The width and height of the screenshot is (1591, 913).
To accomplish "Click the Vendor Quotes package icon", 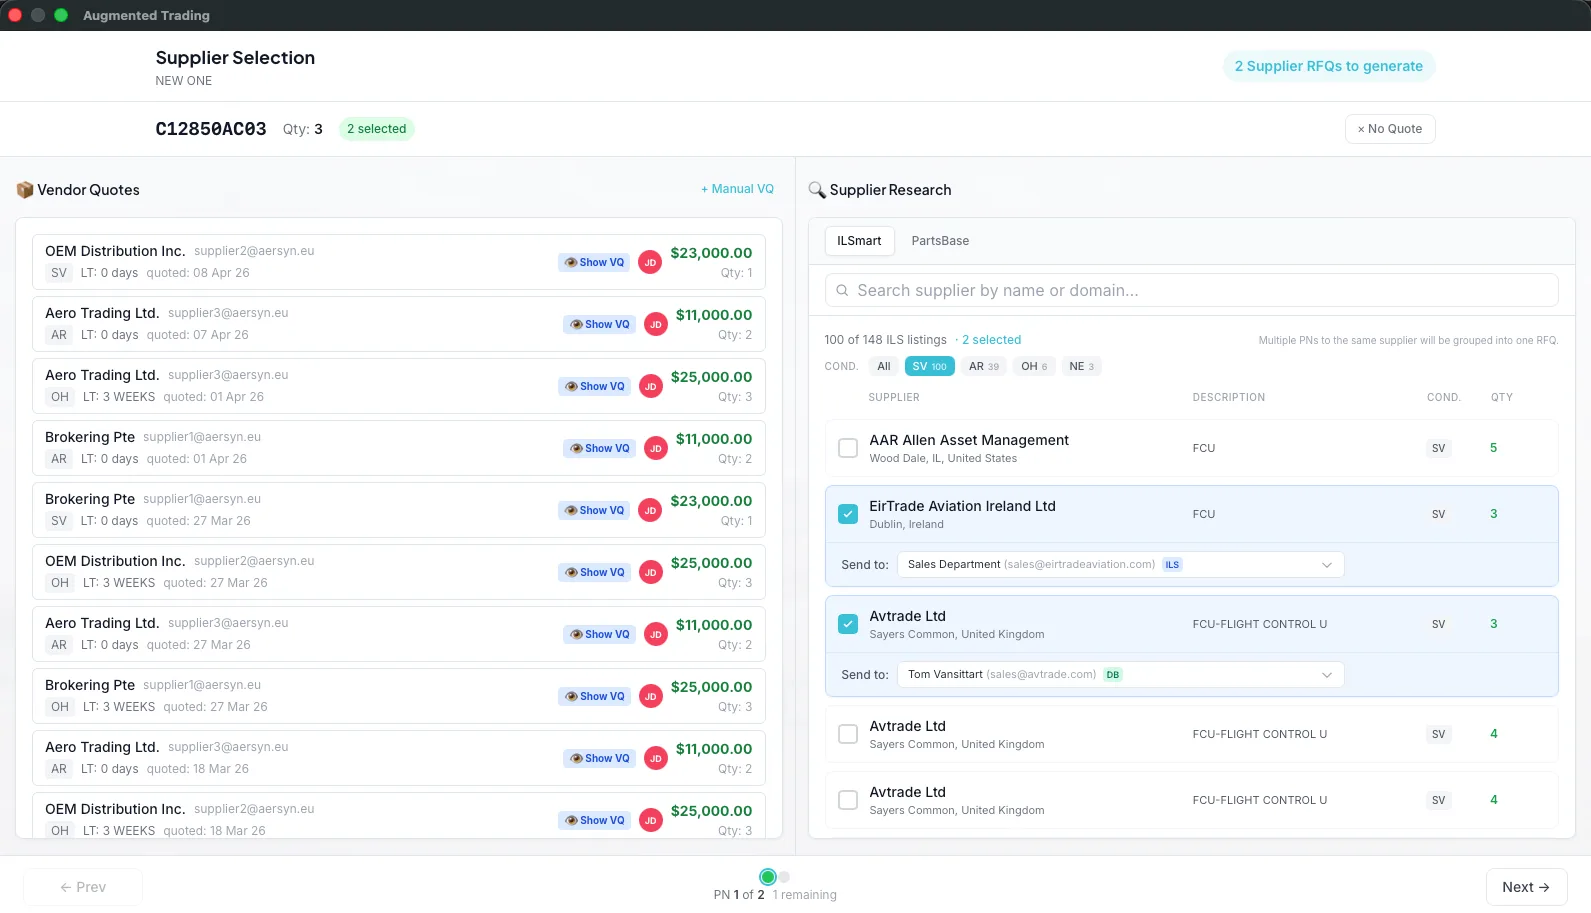I will click(25, 190).
